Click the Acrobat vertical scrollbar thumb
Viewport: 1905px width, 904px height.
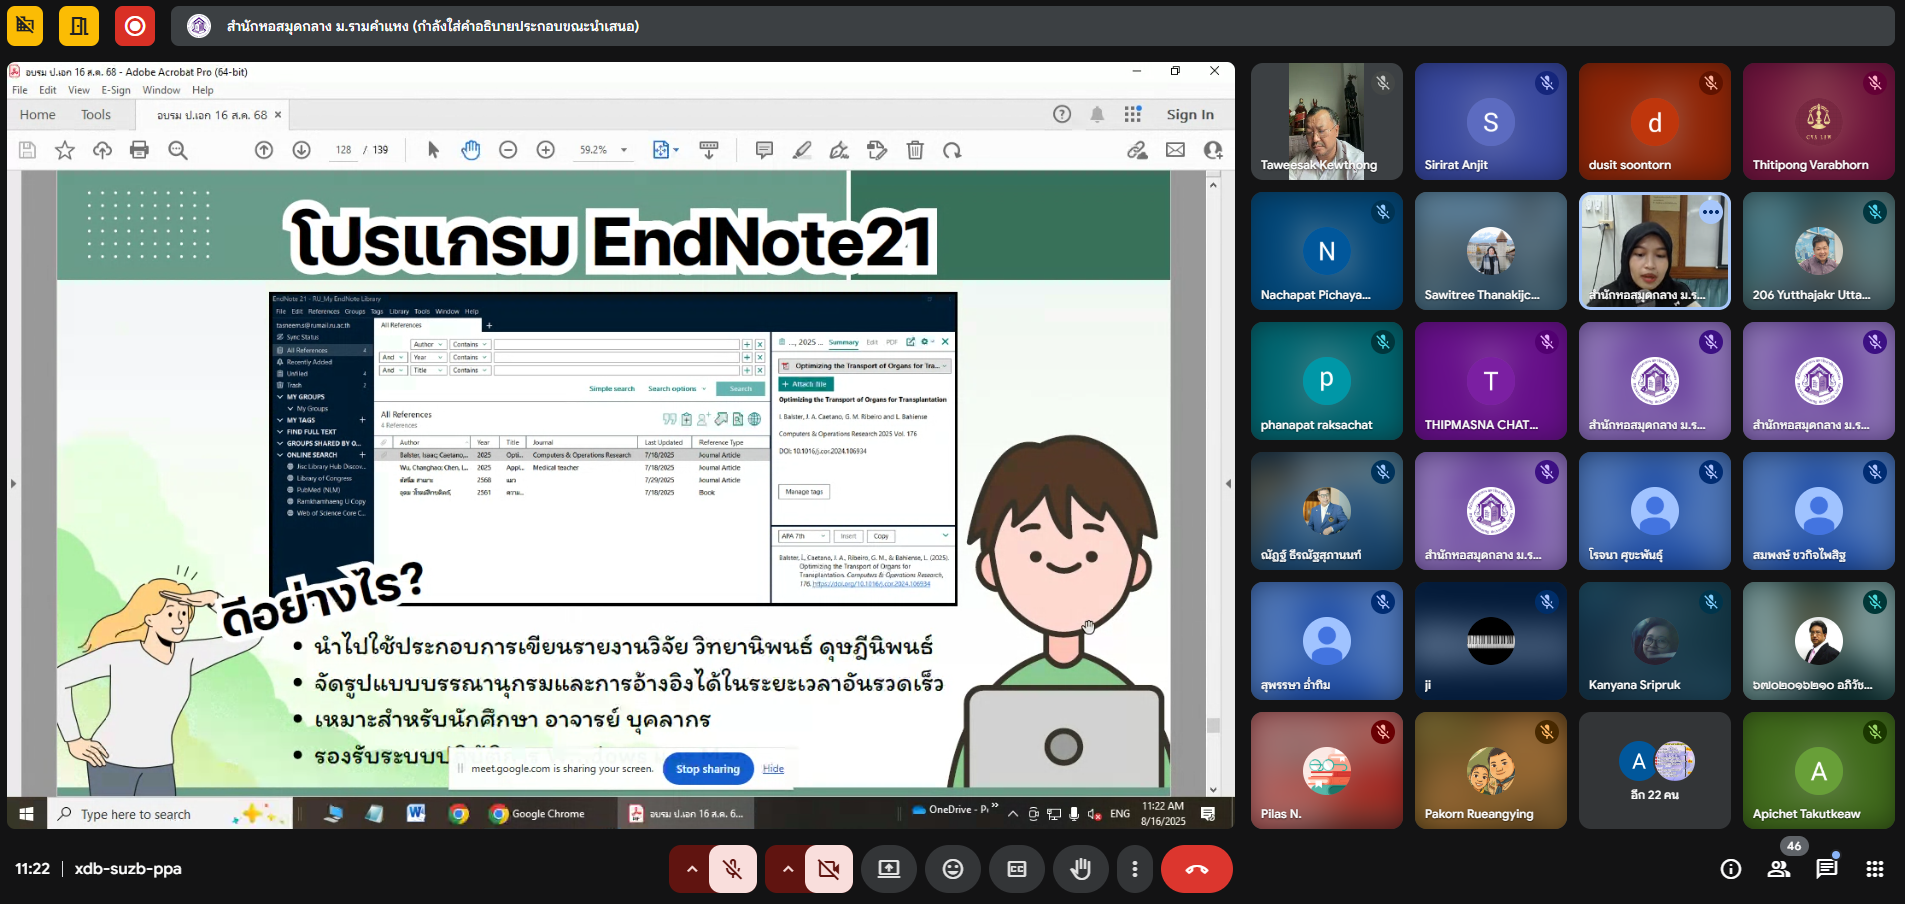pos(1213,725)
